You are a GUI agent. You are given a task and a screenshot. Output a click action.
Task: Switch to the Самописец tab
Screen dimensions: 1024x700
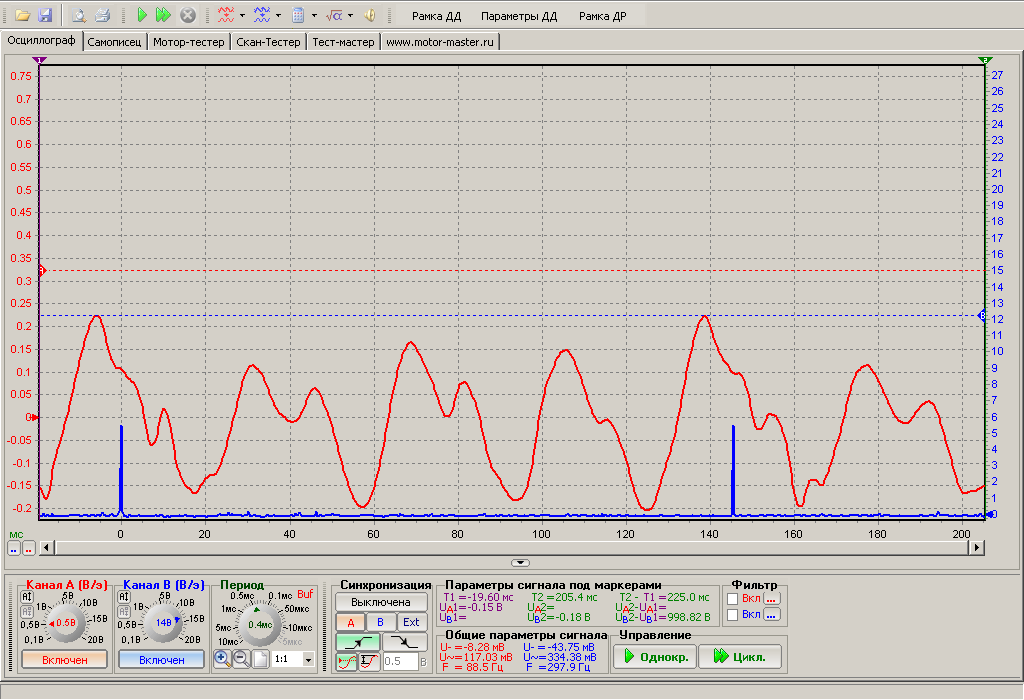point(114,42)
